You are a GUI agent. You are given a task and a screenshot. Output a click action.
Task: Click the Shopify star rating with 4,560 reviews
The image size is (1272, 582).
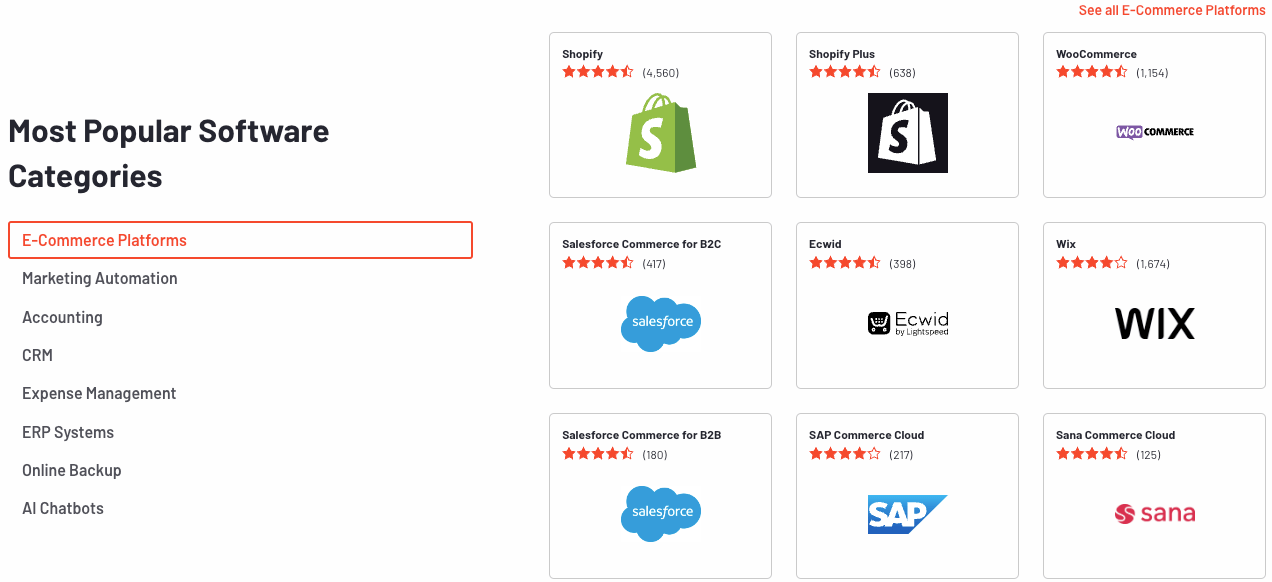(620, 72)
